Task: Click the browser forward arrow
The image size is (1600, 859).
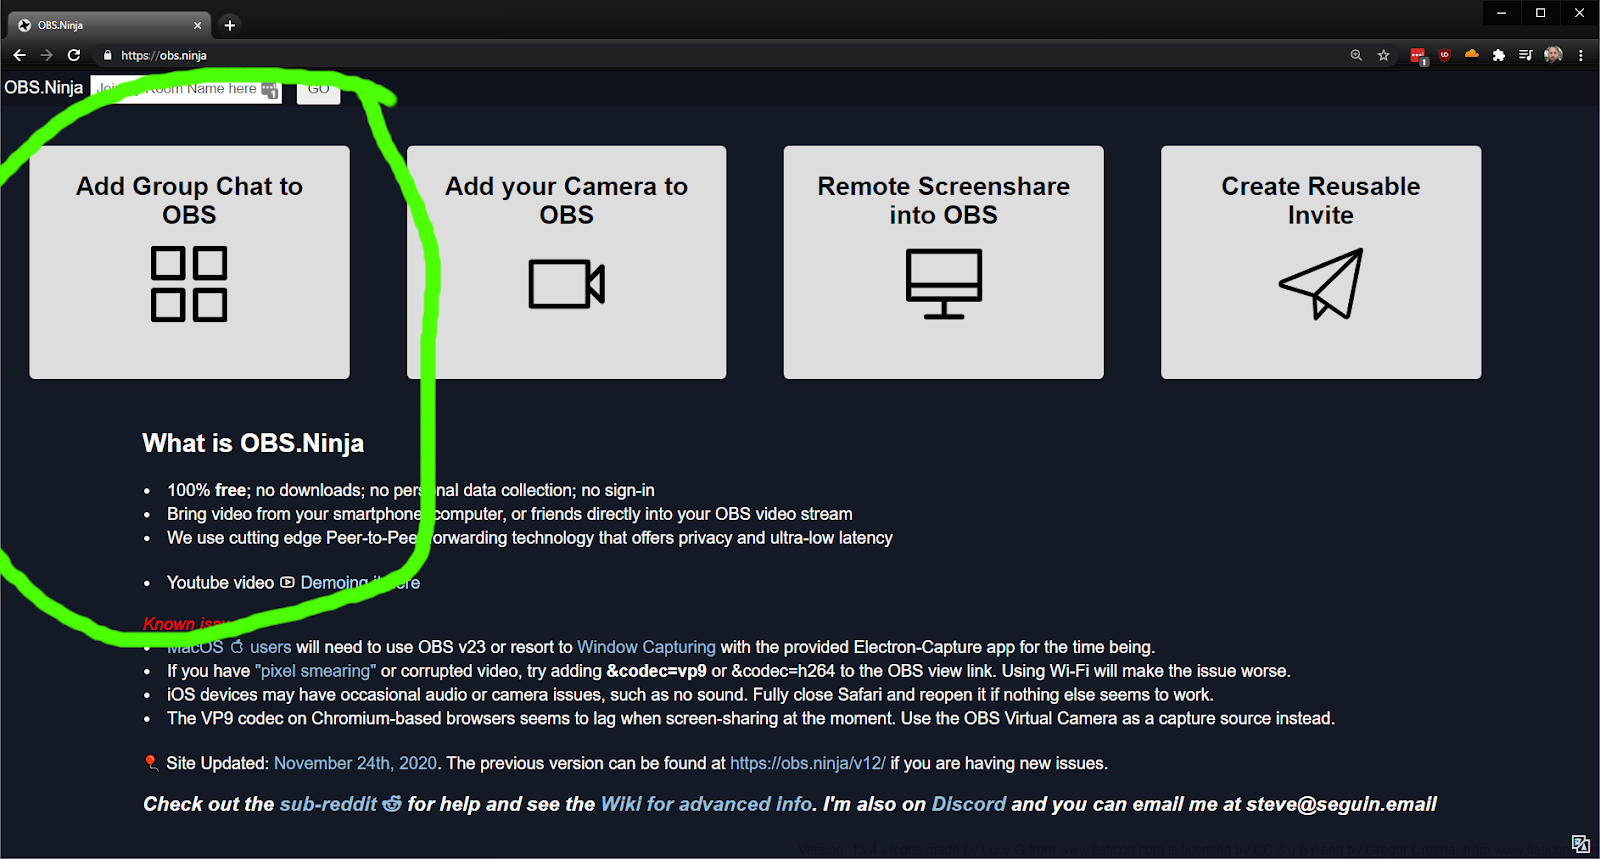Action: [x=46, y=55]
